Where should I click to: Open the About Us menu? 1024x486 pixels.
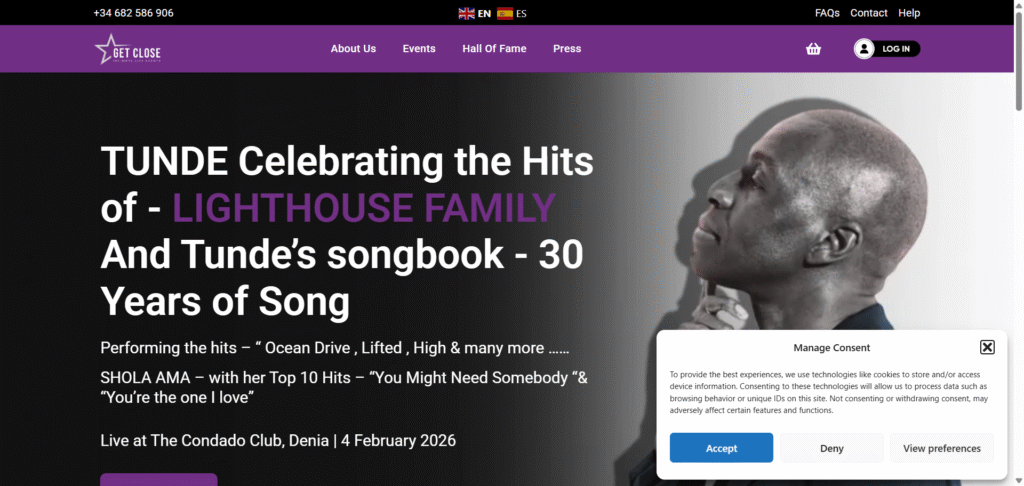click(x=353, y=49)
